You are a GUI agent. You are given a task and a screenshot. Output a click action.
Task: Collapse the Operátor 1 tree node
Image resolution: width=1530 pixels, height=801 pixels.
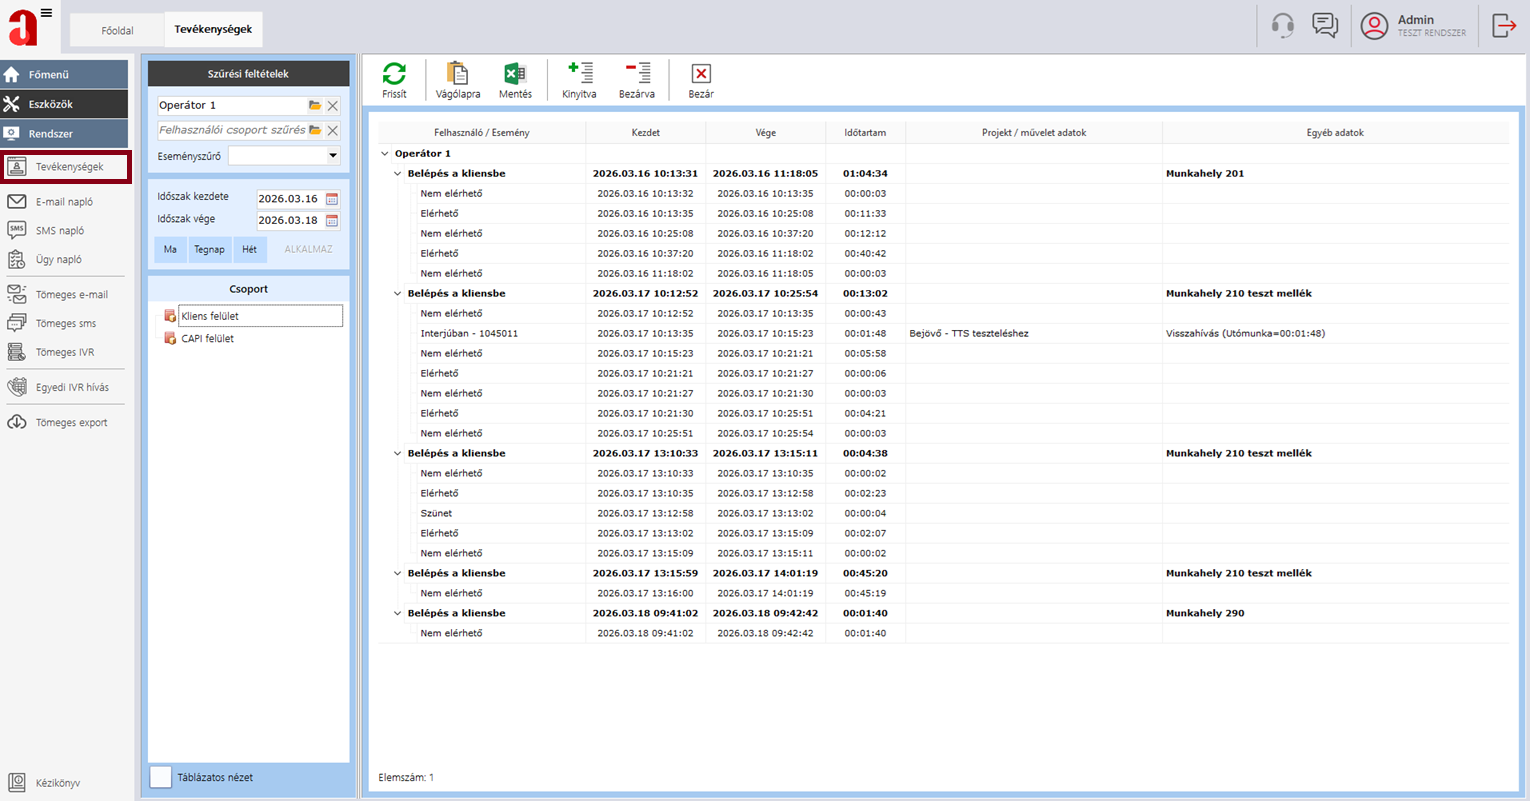click(385, 154)
